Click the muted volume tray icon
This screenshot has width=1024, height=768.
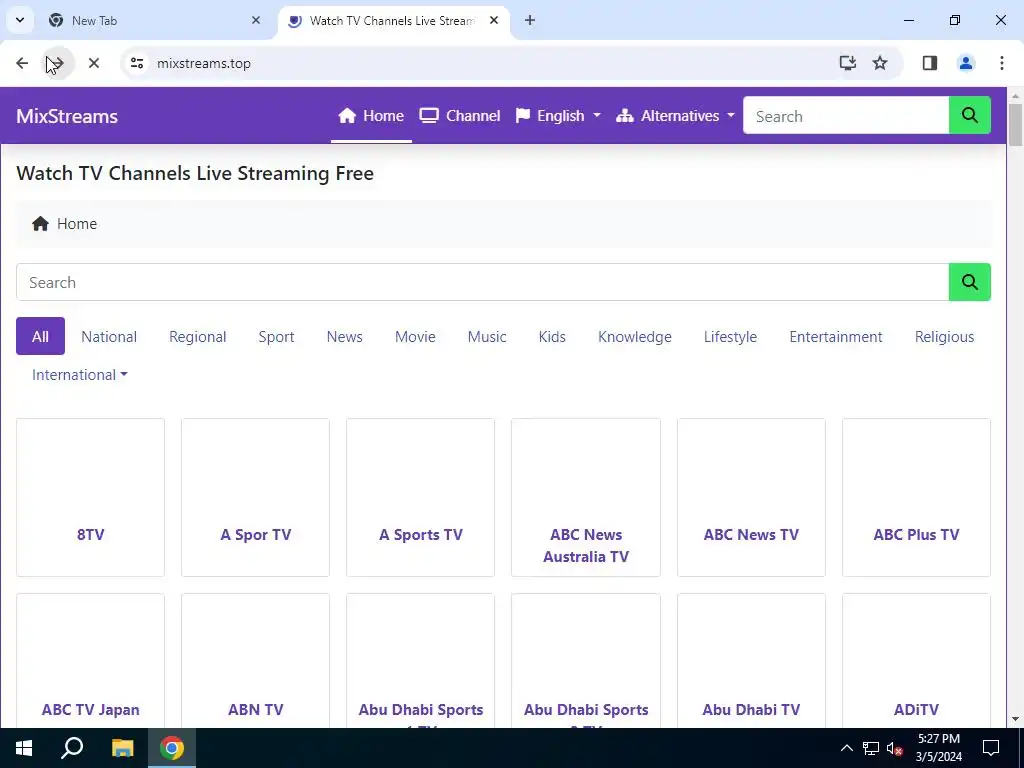click(x=894, y=748)
